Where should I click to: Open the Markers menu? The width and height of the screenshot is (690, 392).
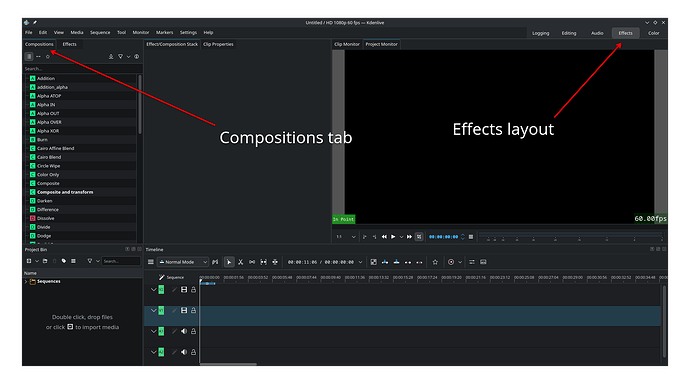tap(164, 33)
